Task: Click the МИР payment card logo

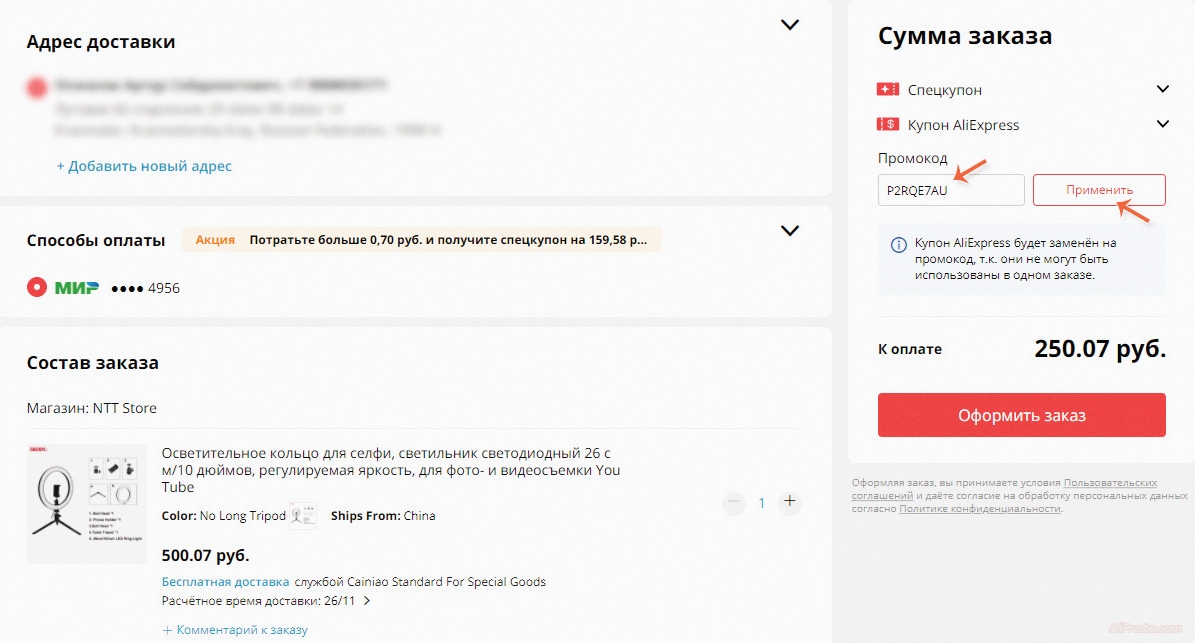Action: tap(77, 288)
